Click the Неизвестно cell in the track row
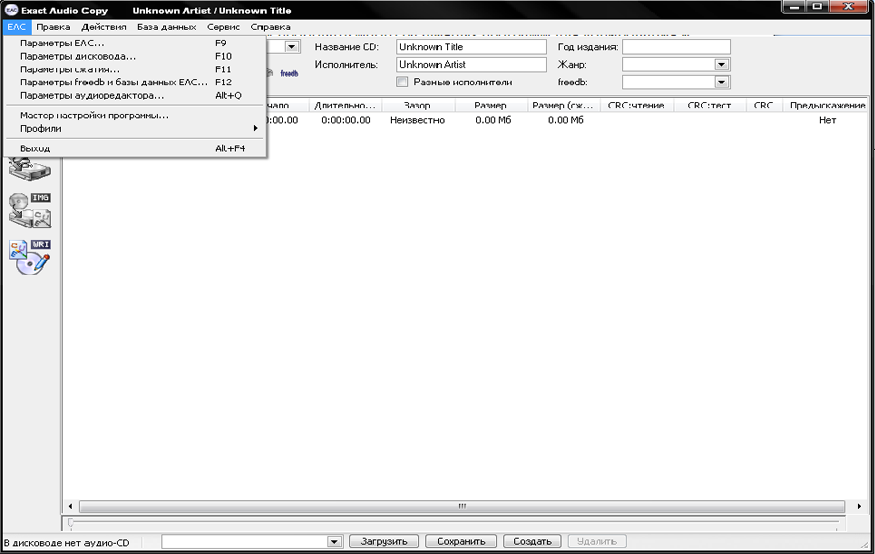 (417, 120)
